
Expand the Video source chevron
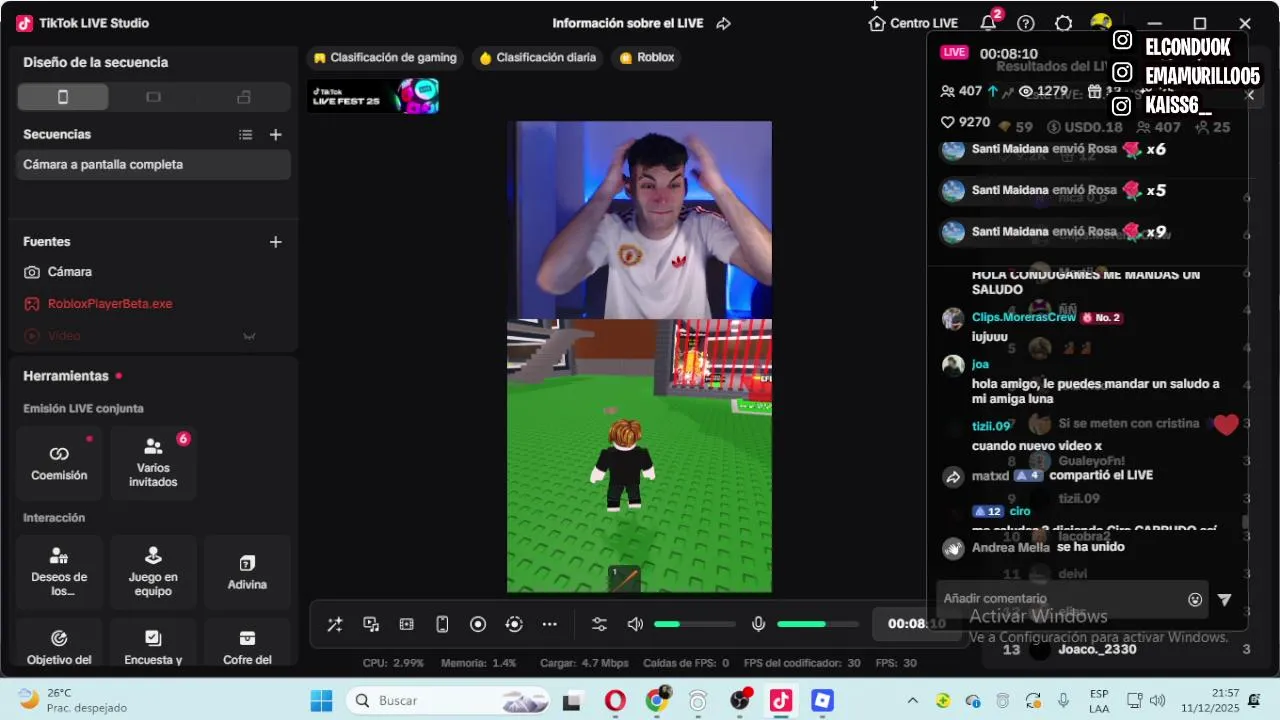pyautogui.click(x=250, y=336)
